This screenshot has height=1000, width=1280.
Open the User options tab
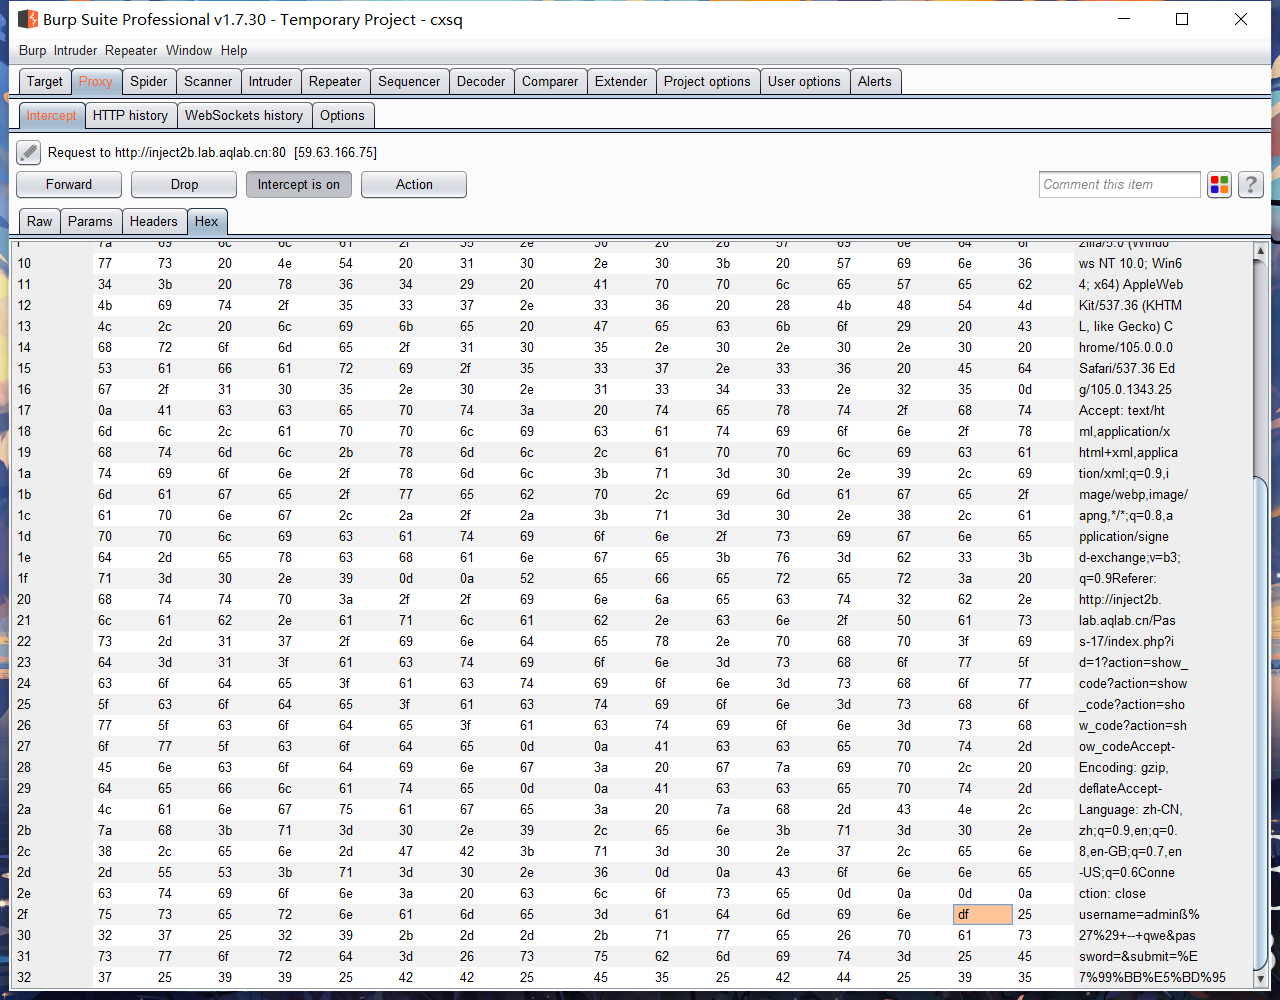click(804, 82)
